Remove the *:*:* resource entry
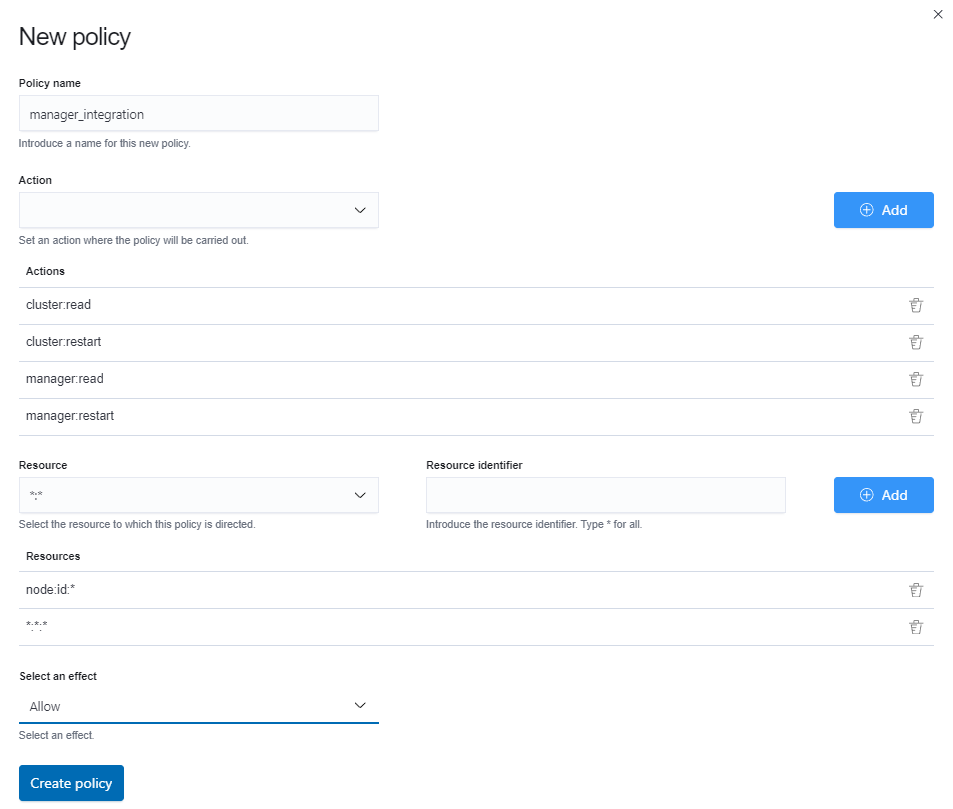The image size is (953, 809). (915, 627)
